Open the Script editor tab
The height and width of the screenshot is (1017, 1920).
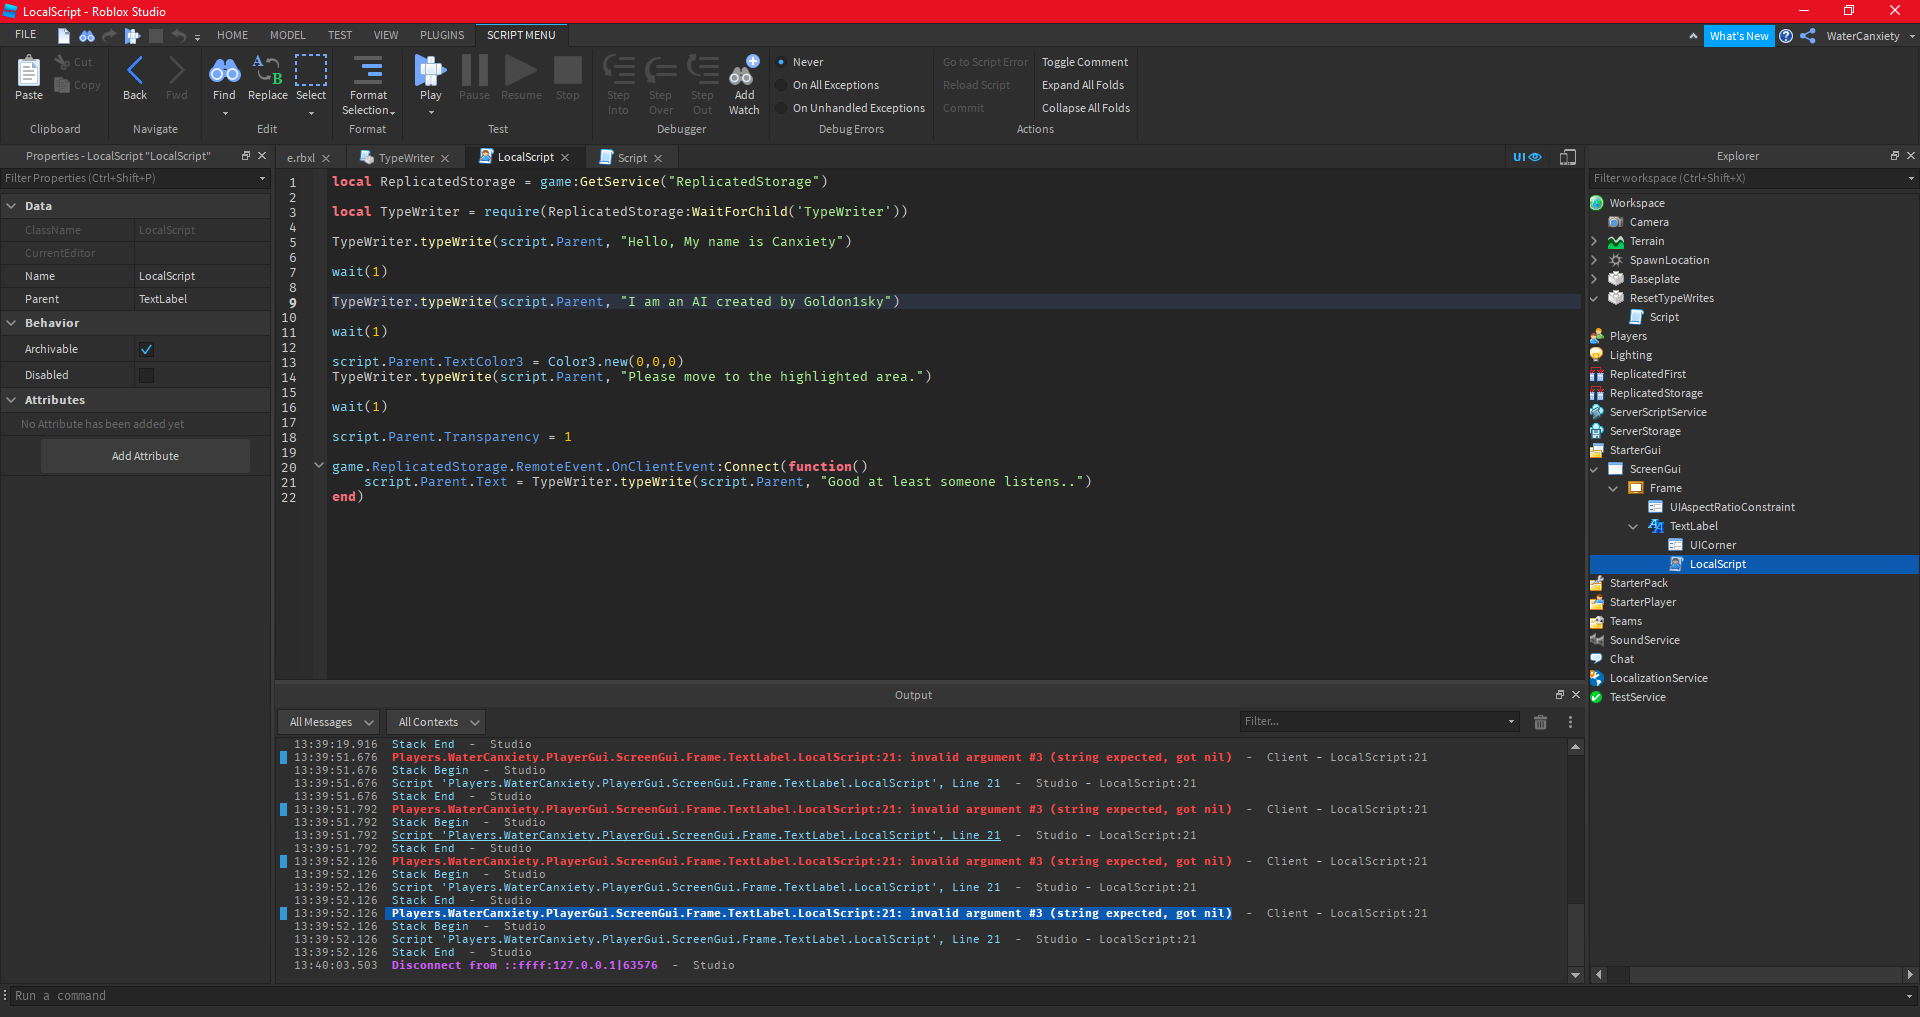(x=631, y=158)
